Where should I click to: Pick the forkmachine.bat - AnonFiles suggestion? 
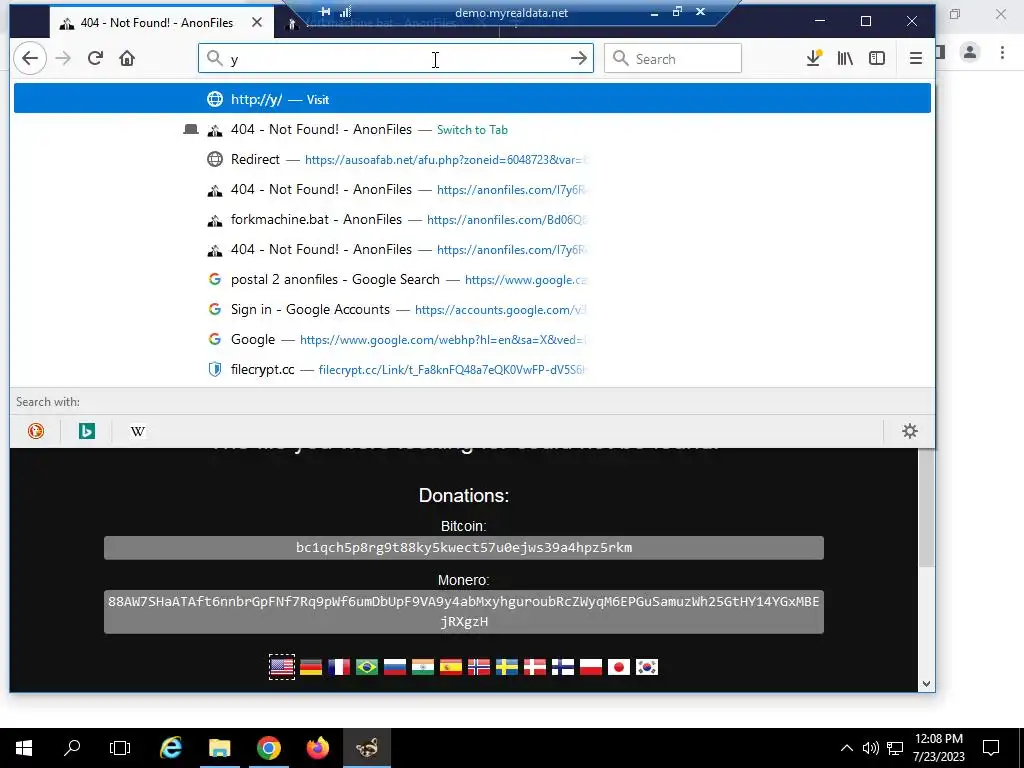point(472,219)
